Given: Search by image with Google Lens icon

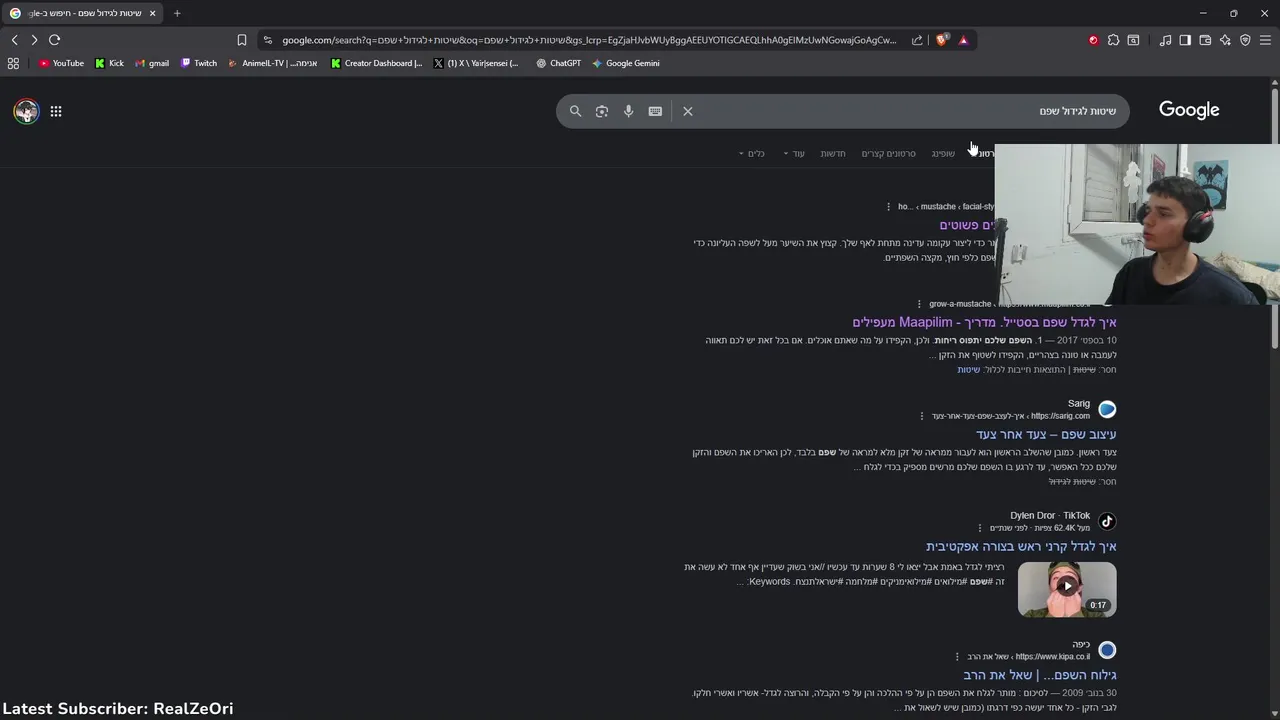Looking at the screenshot, I should pyautogui.click(x=602, y=111).
